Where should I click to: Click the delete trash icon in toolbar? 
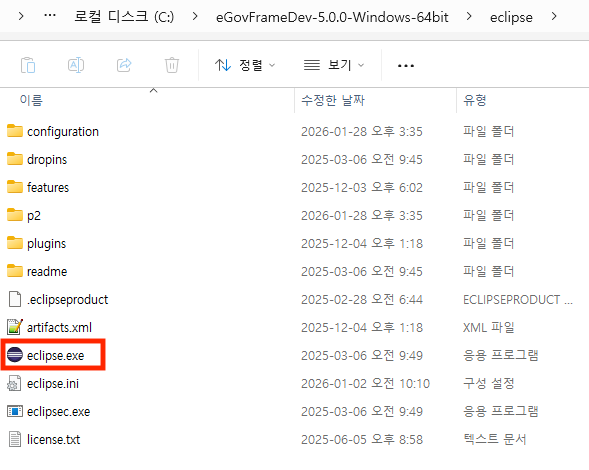pos(172,65)
